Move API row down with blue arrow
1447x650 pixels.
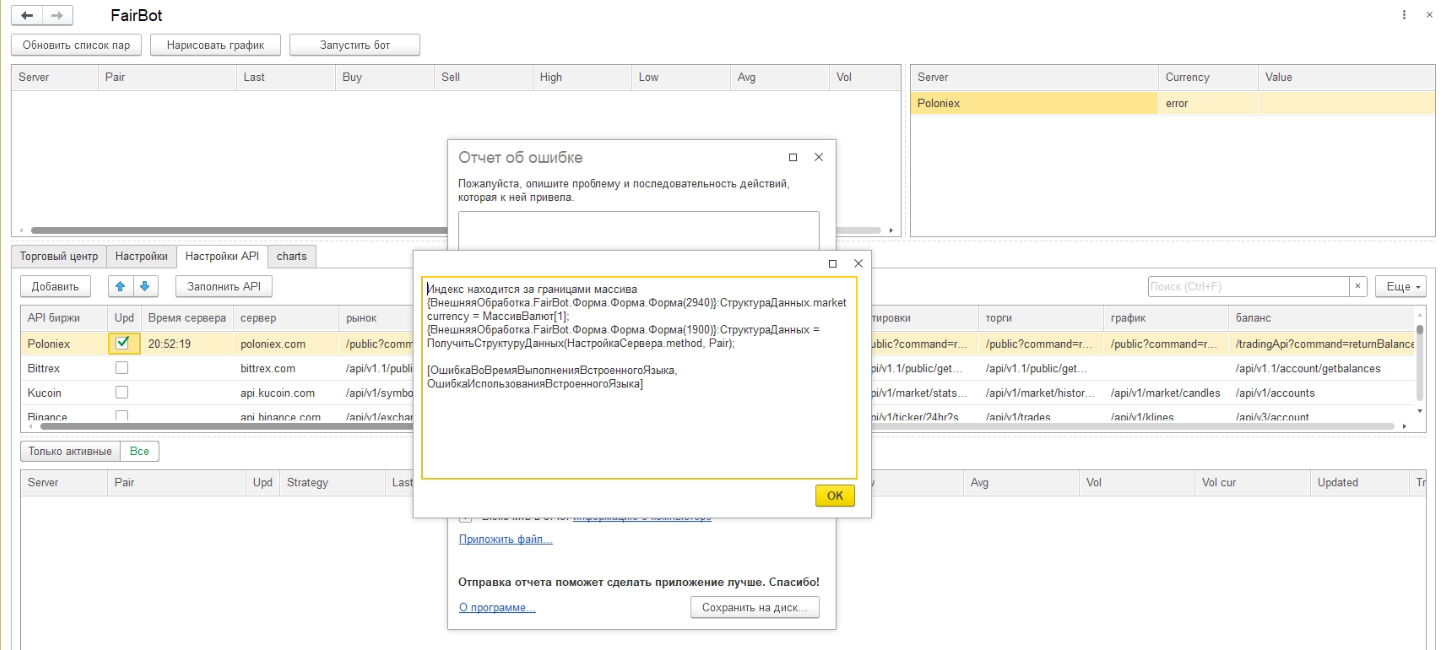[x=144, y=286]
